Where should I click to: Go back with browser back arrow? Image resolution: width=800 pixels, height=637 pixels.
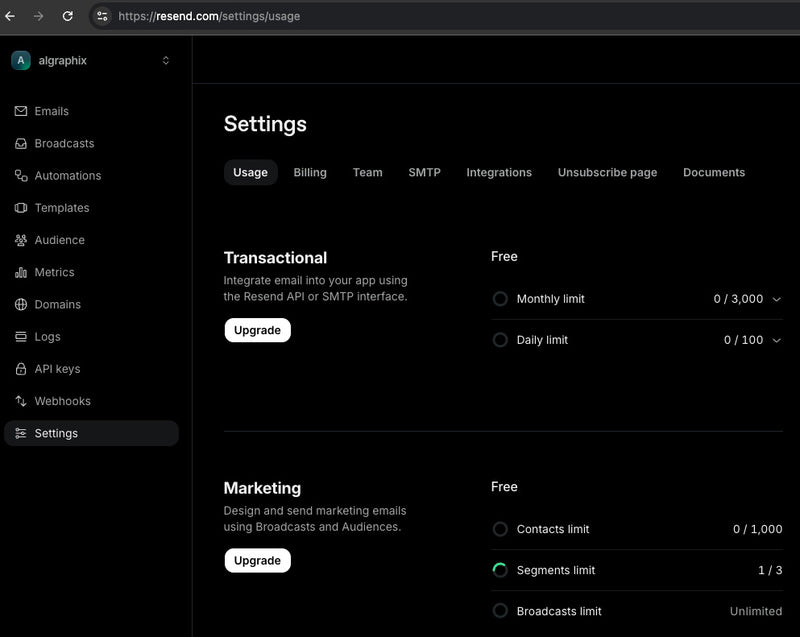coord(10,16)
